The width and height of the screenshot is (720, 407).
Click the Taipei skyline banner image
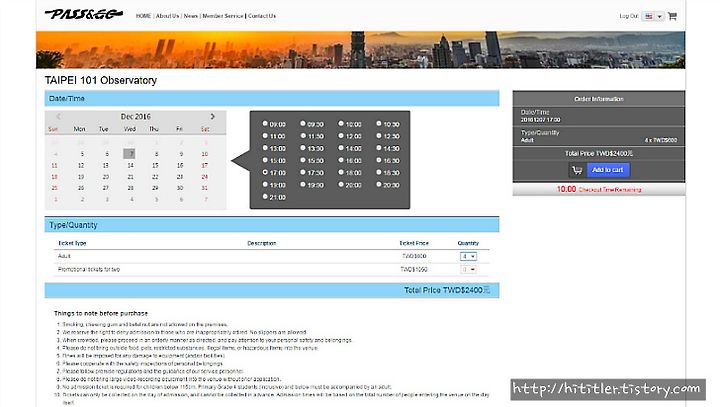pos(360,50)
